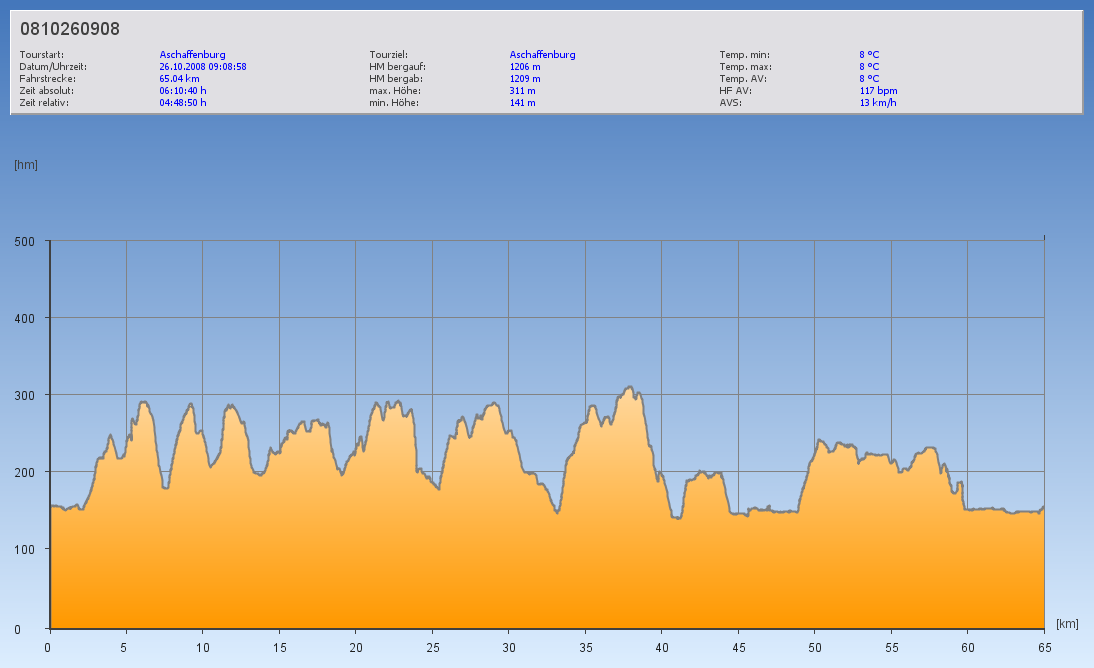Image resolution: width=1094 pixels, height=668 pixels.
Task: Select the max. Höhe value 311 m
Action: [522, 90]
